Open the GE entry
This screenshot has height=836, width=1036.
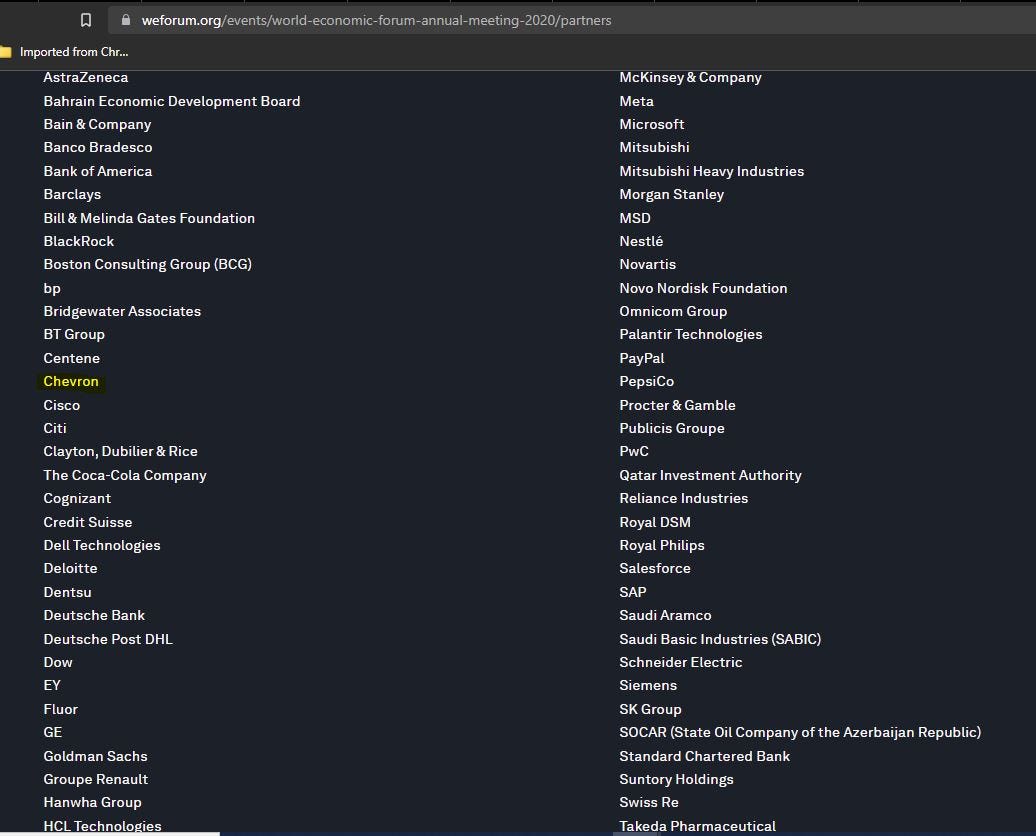click(x=53, y=732)
